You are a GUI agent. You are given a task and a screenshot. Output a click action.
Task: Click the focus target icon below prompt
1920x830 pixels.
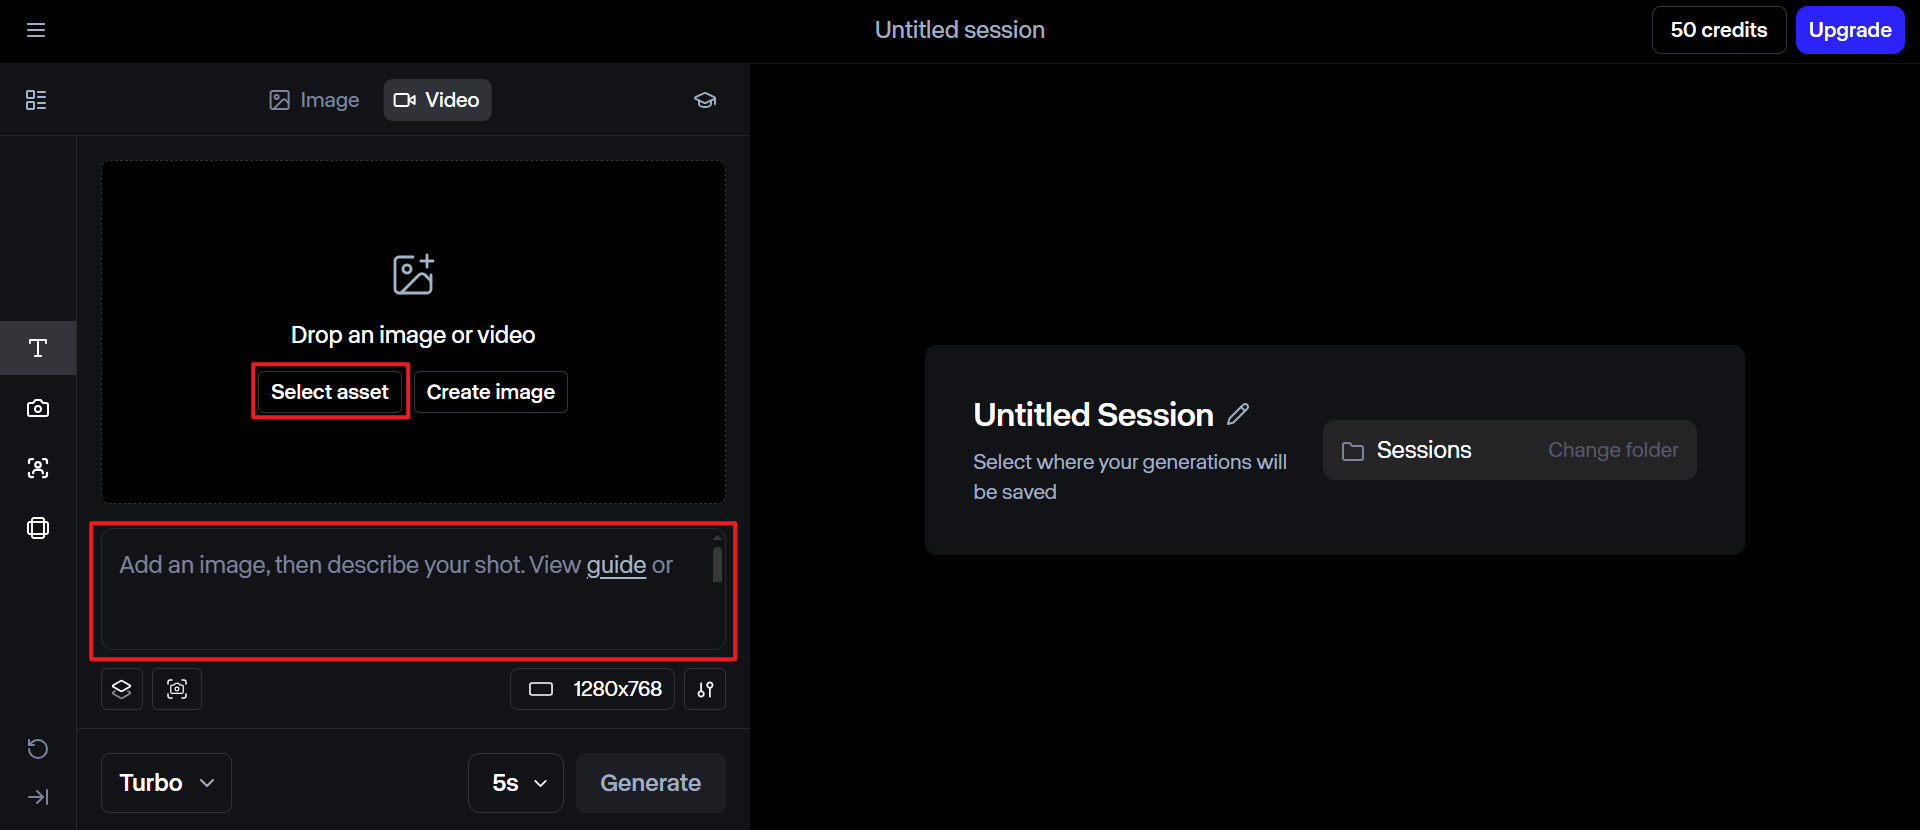(x=177, y=689)
